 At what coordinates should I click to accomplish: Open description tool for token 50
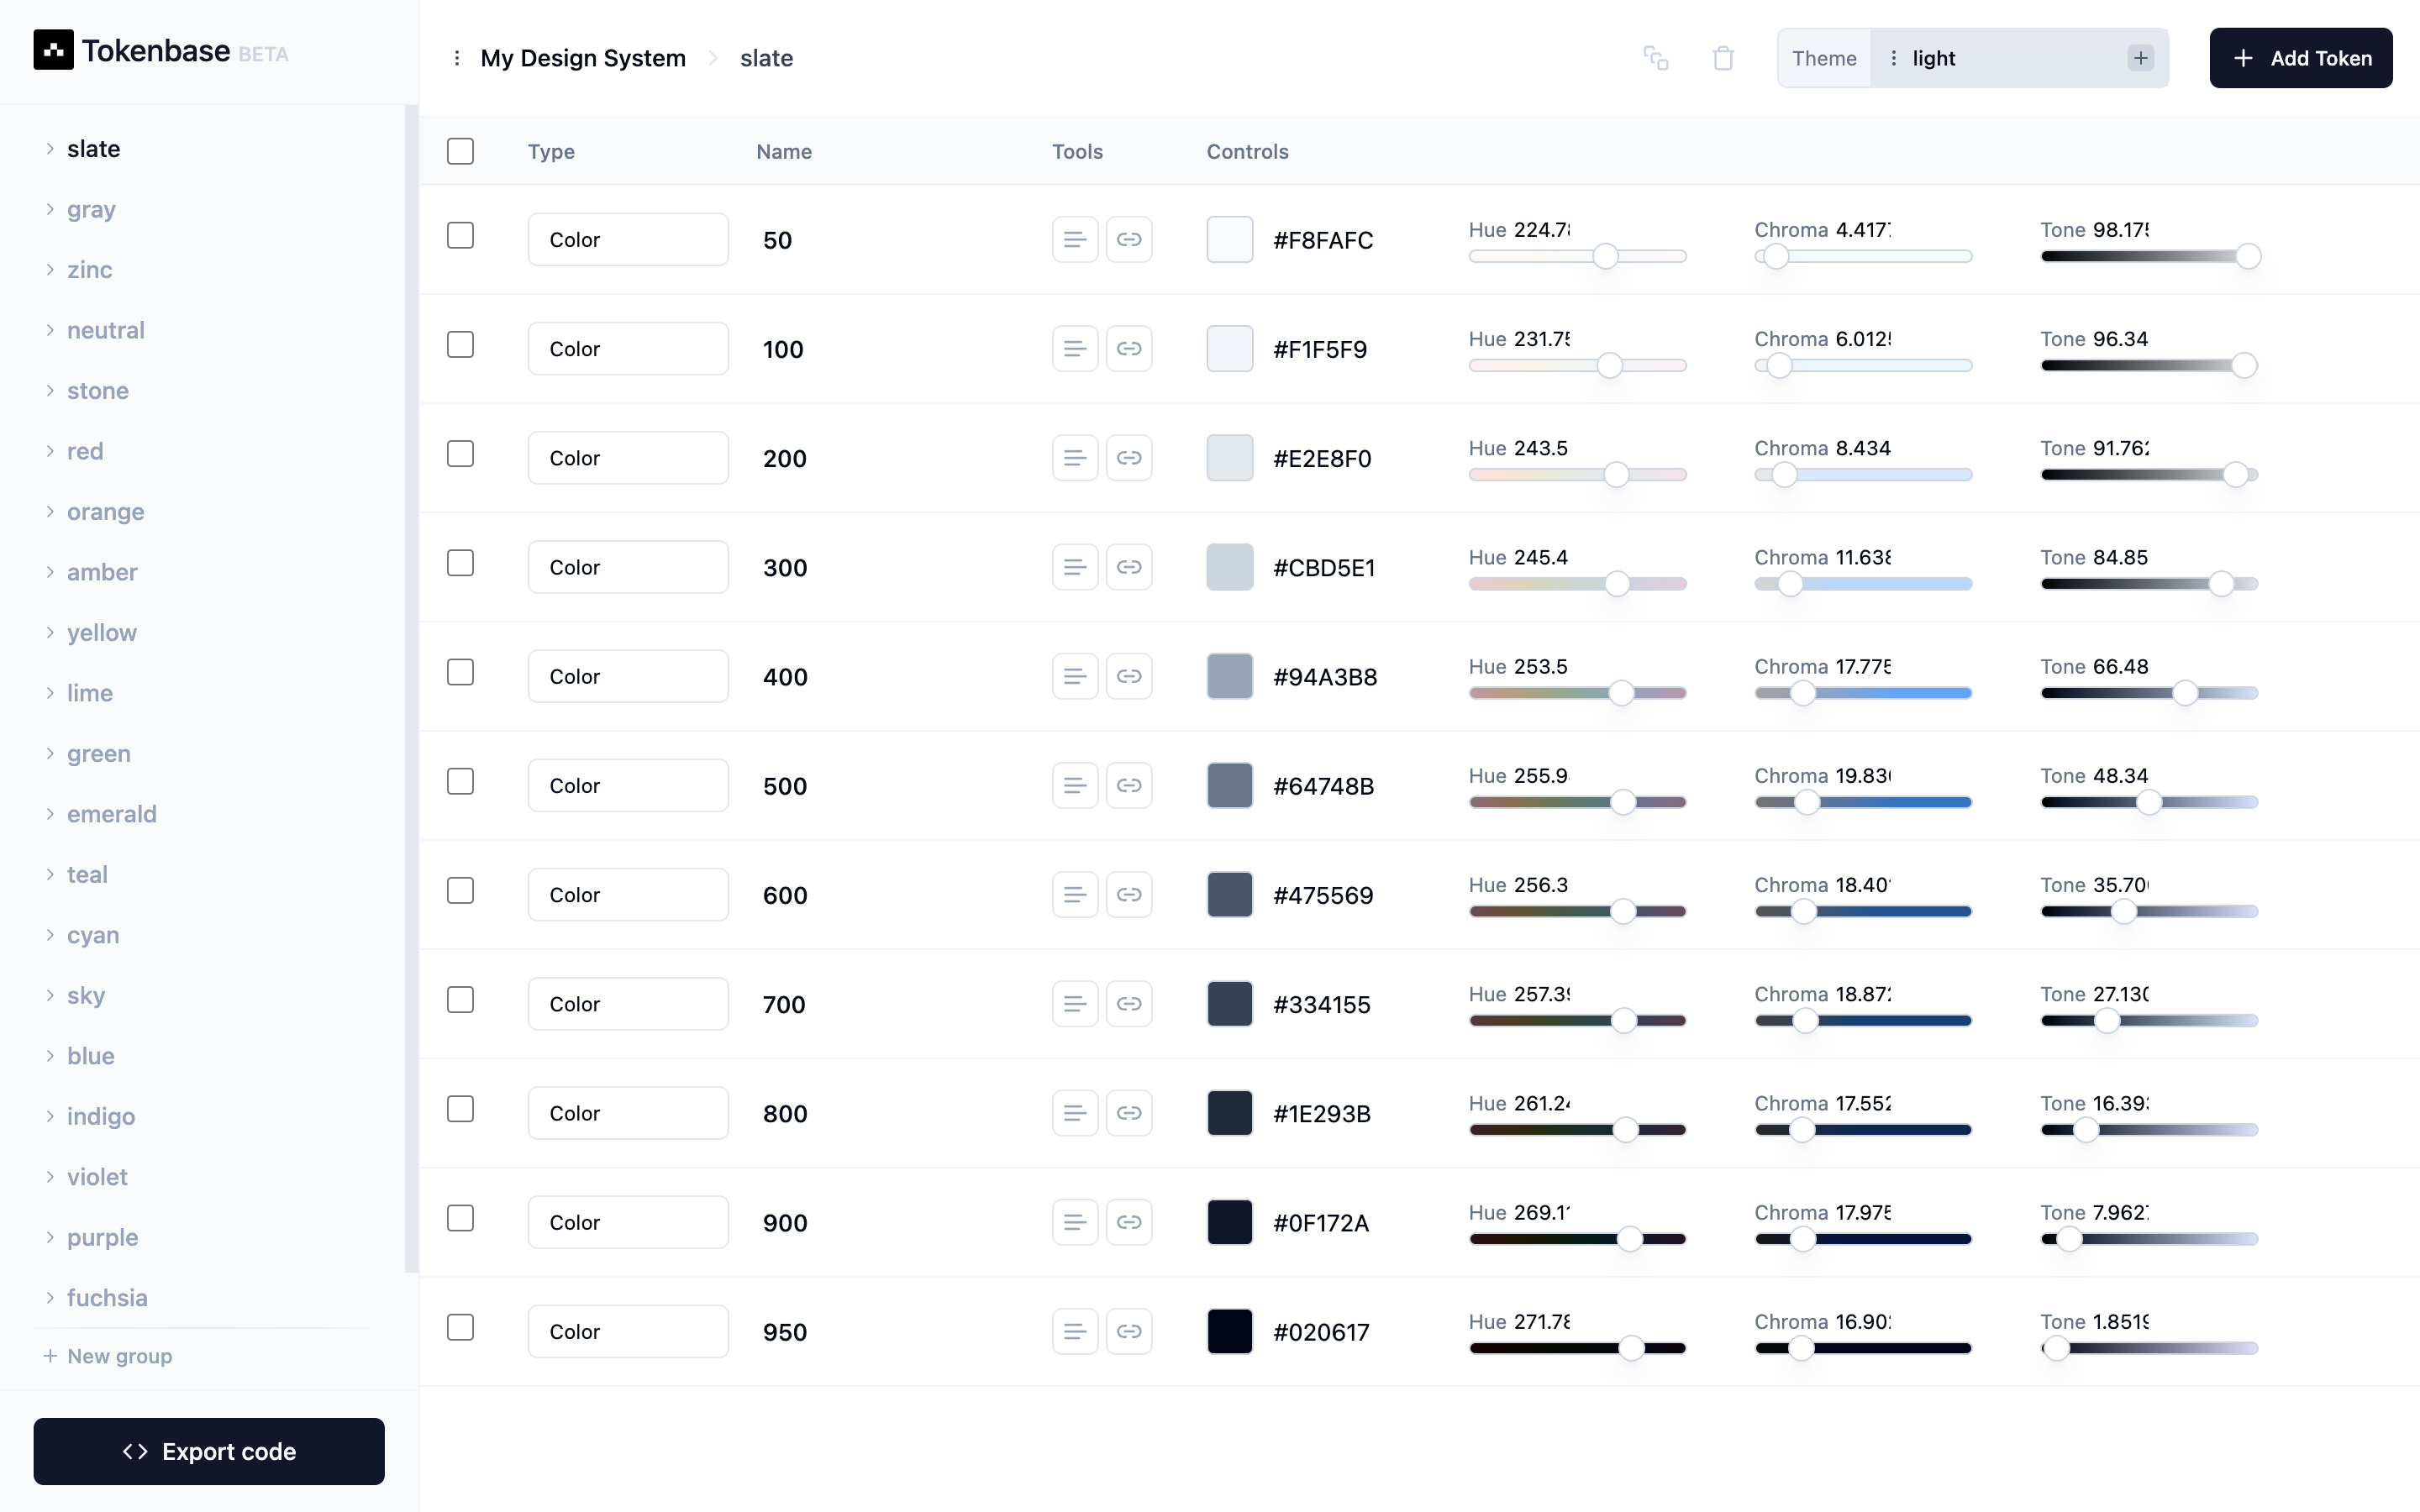coord(1075,239)
